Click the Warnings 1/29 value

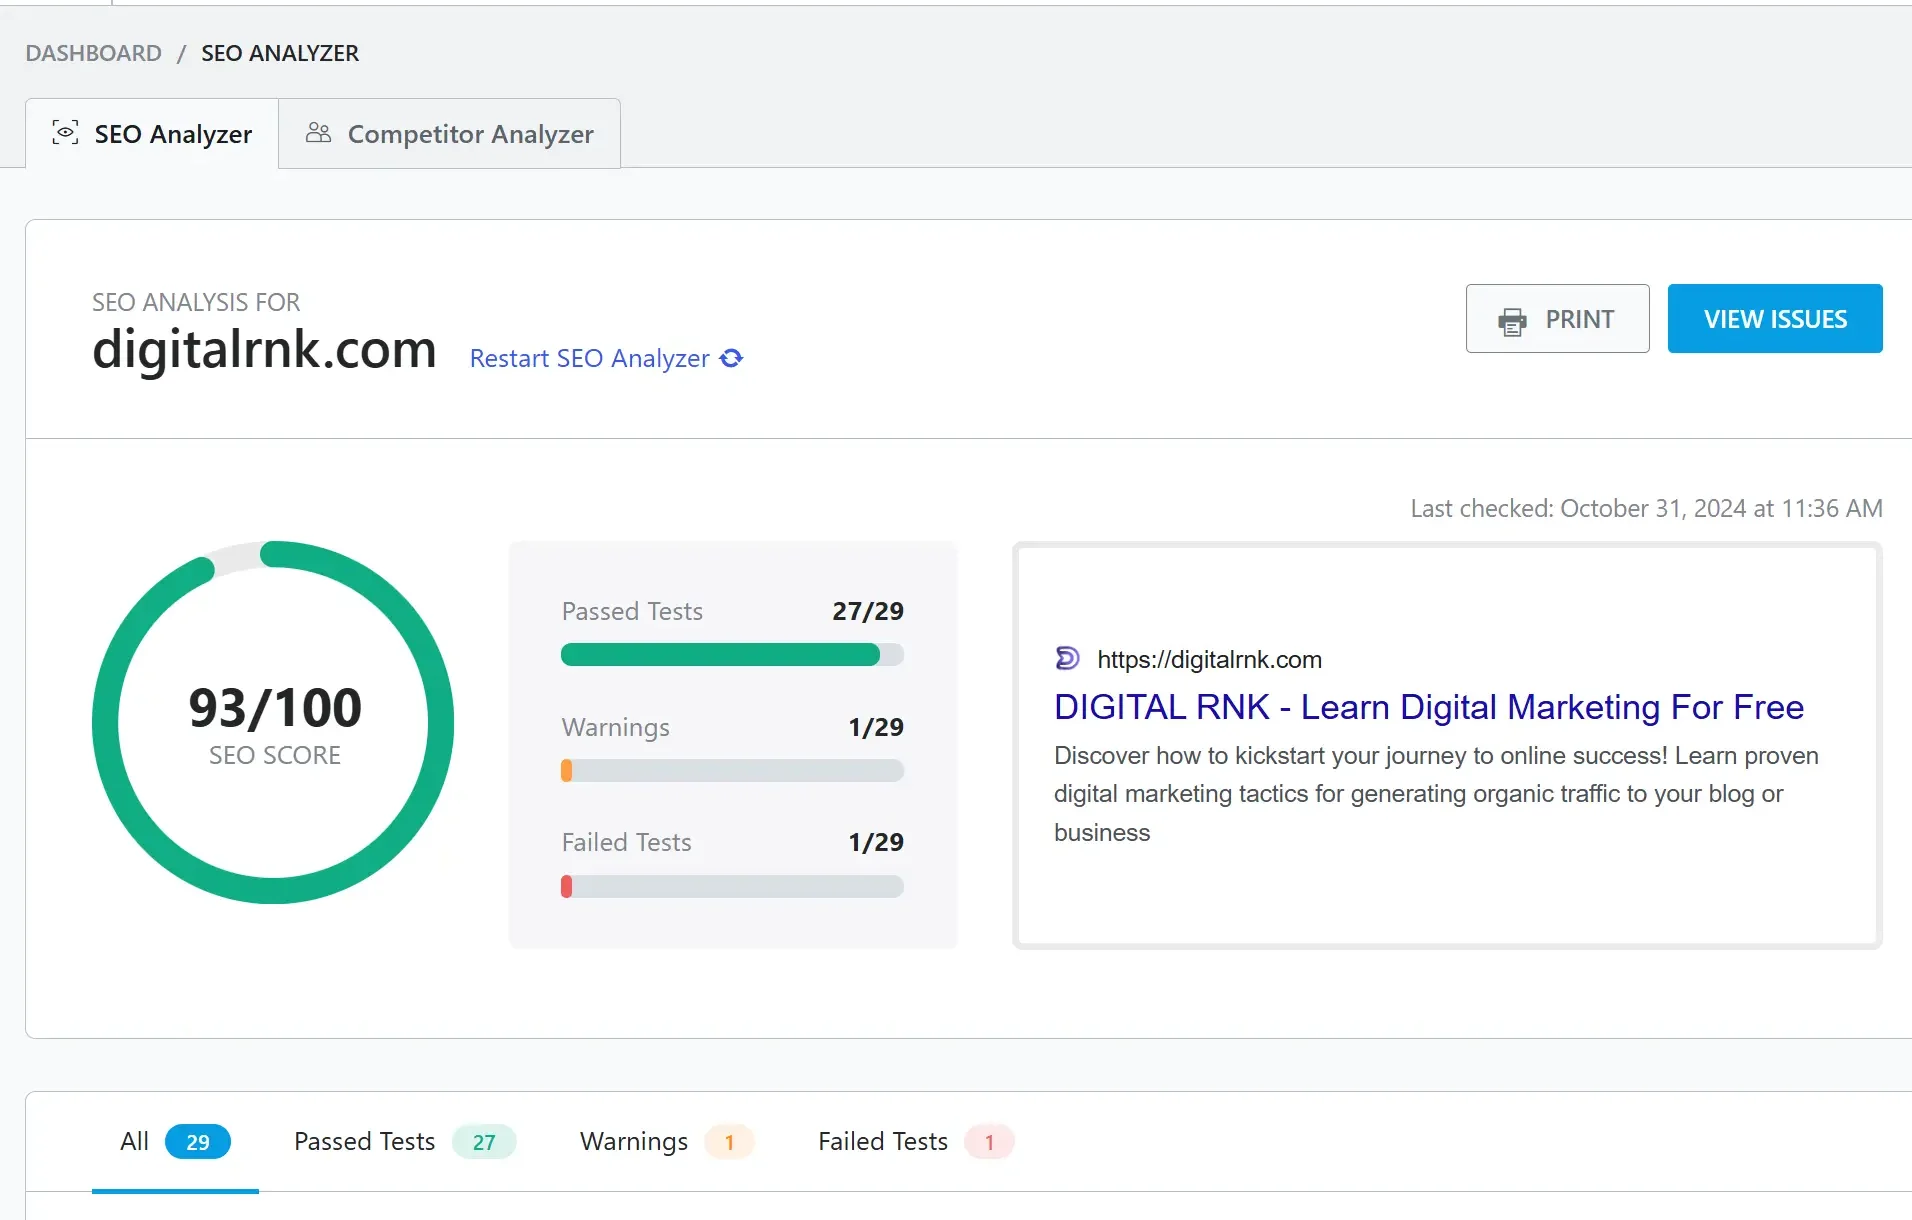tap(876, 727)
